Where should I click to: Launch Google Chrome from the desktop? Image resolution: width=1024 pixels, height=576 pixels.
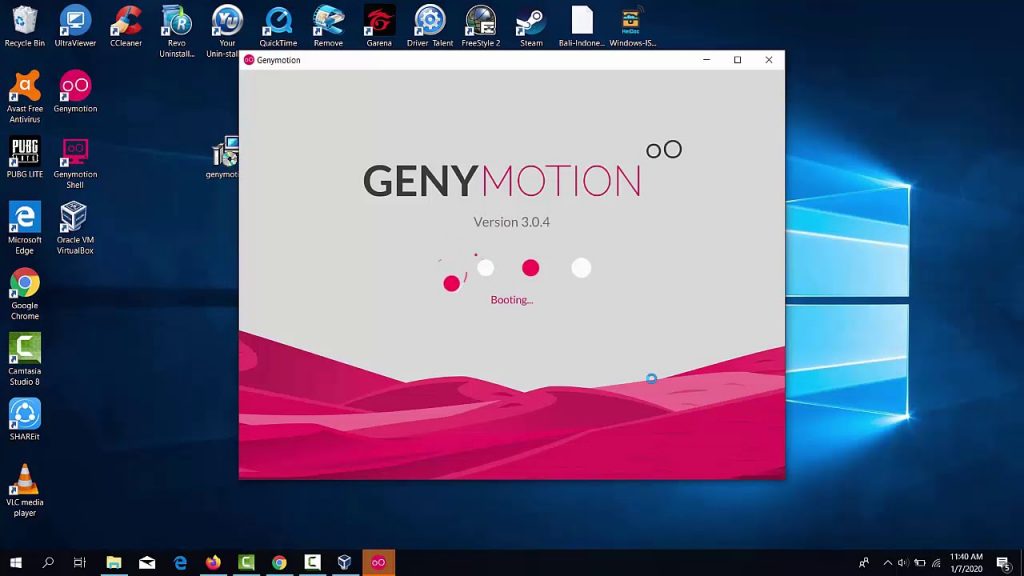click(x=25, y=285)
